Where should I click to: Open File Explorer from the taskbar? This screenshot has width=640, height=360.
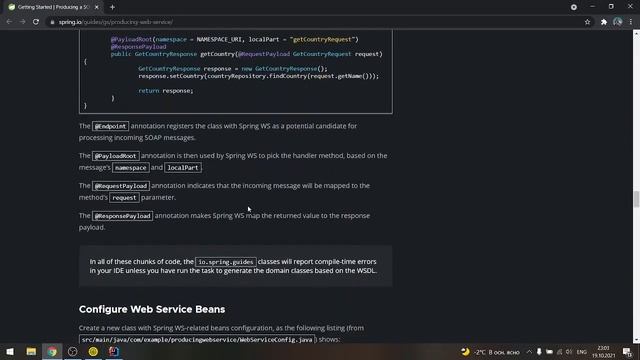pyautogui.click(x=31, y=351)
